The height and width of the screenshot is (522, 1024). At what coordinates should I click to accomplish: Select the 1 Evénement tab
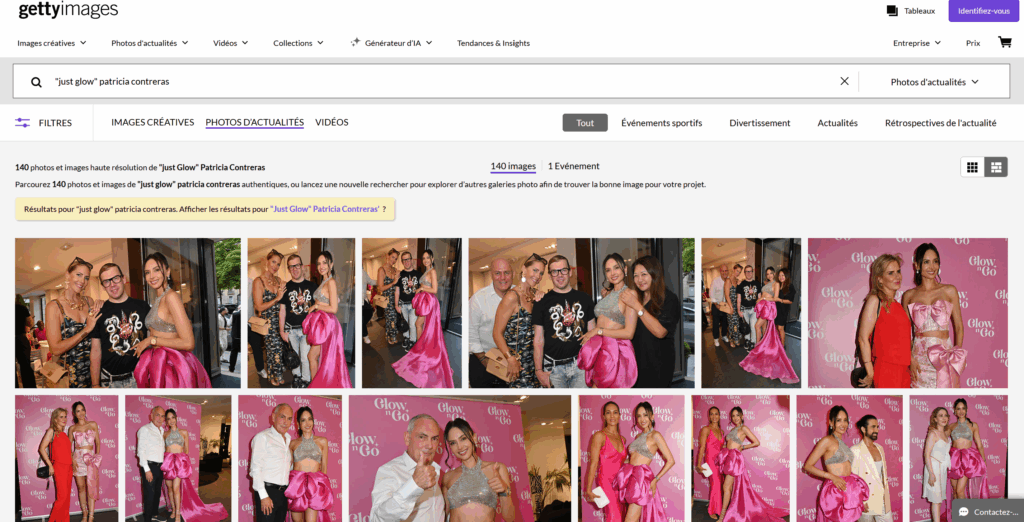pos(573,166)
